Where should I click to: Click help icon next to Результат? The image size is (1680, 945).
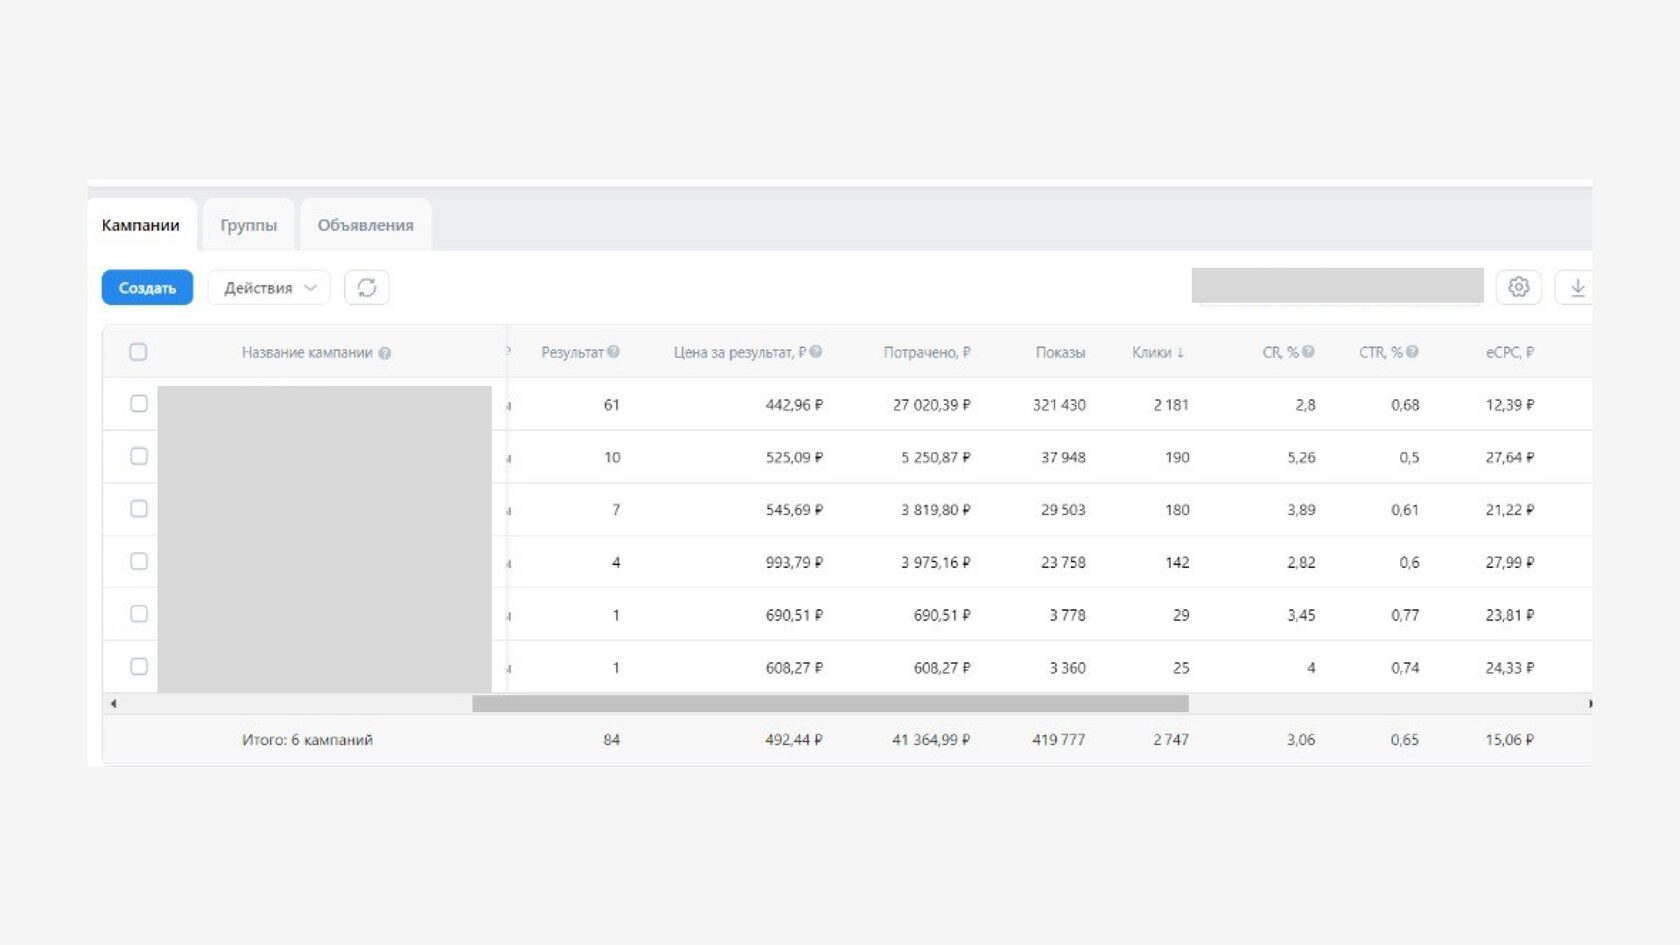[613, 352]
